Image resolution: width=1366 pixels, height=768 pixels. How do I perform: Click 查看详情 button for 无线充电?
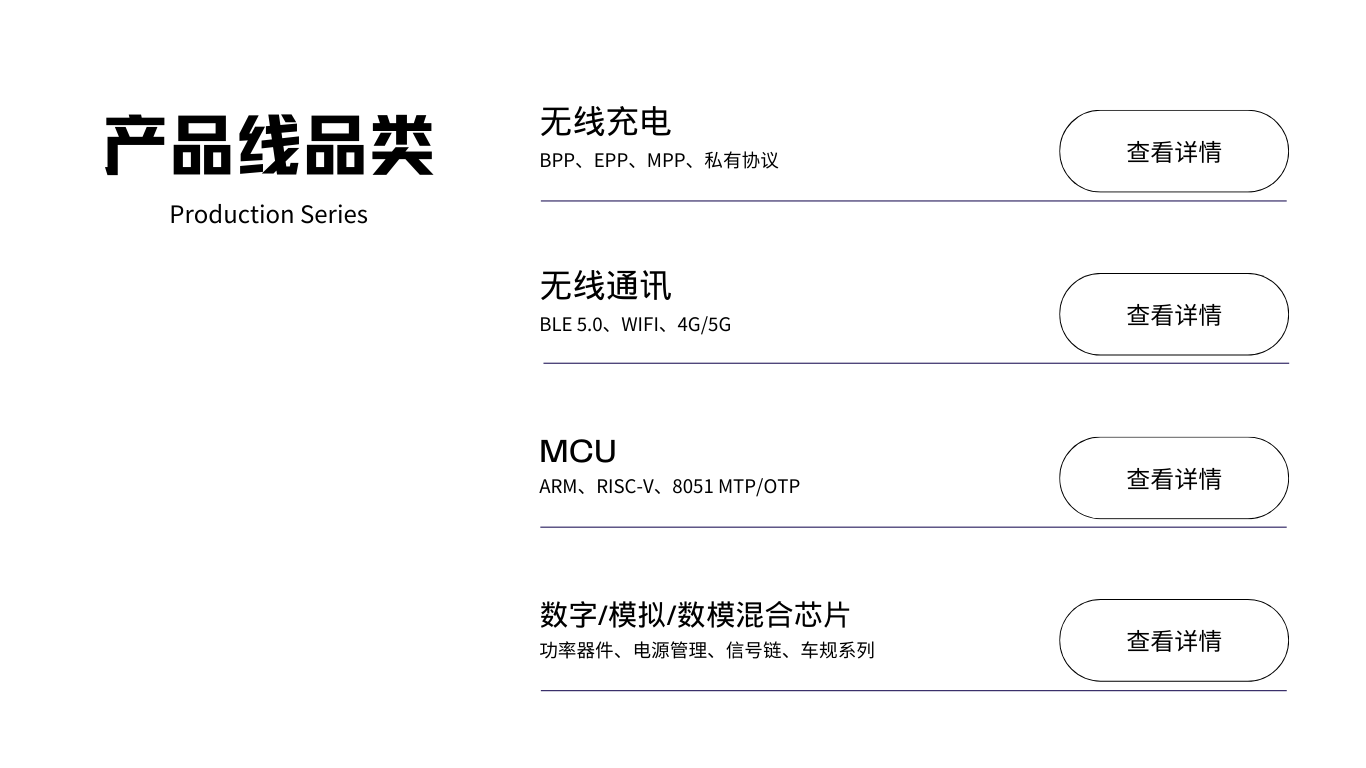pos(1173,152)
